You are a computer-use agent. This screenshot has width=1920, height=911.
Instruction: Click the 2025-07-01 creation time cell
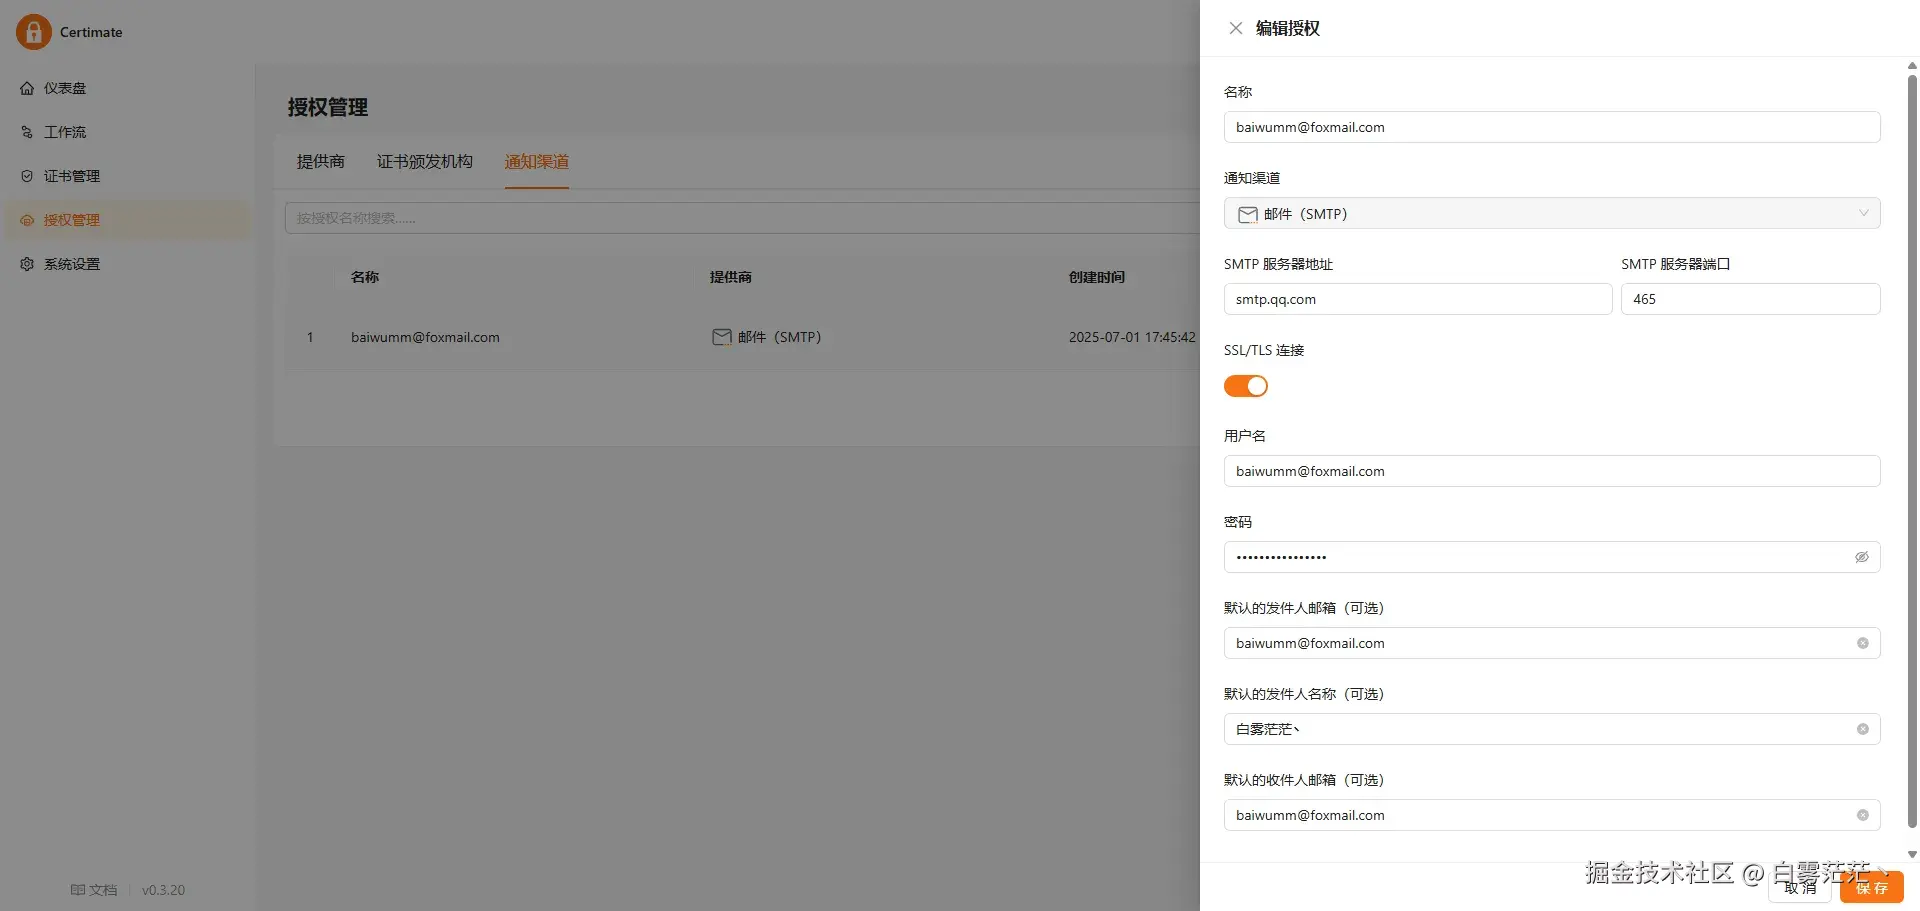point(1132,337)
